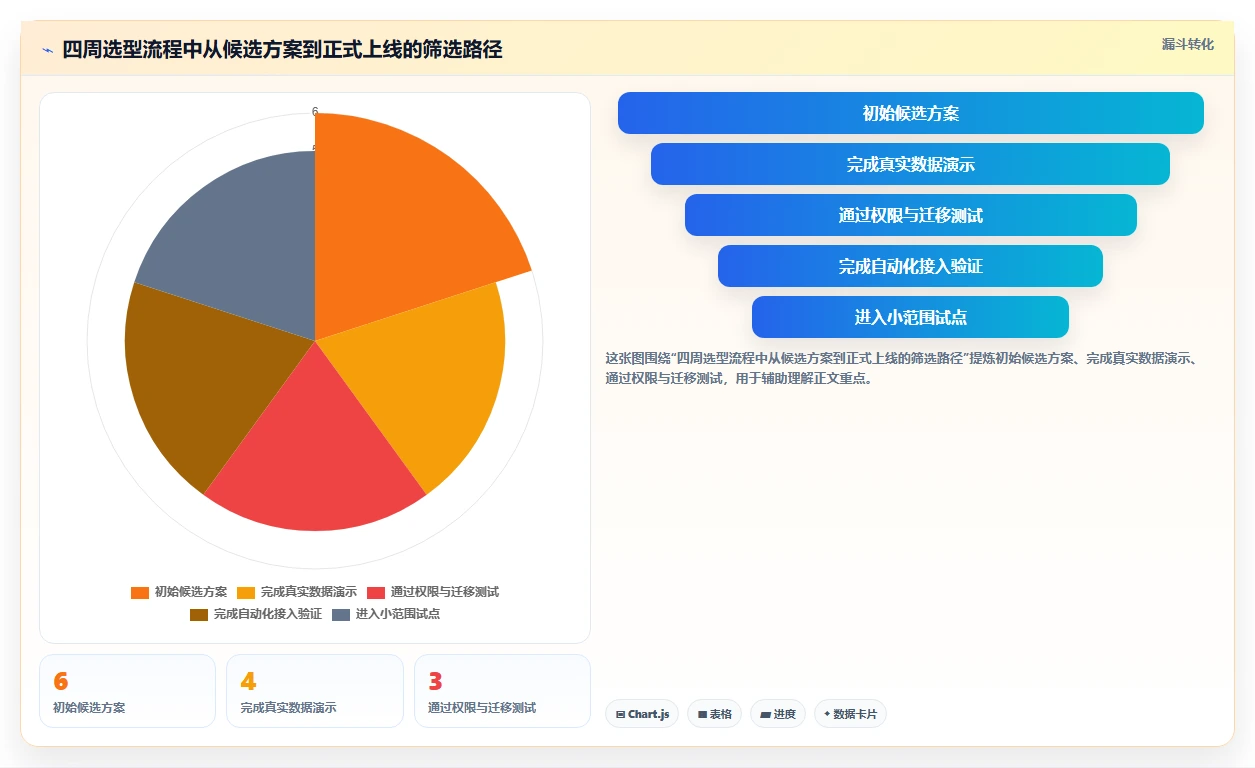Click the 数据卡片 tag chip
The height and width of the screenshot is (768, 1255).
pyautogui.click(x=850, y=714)
